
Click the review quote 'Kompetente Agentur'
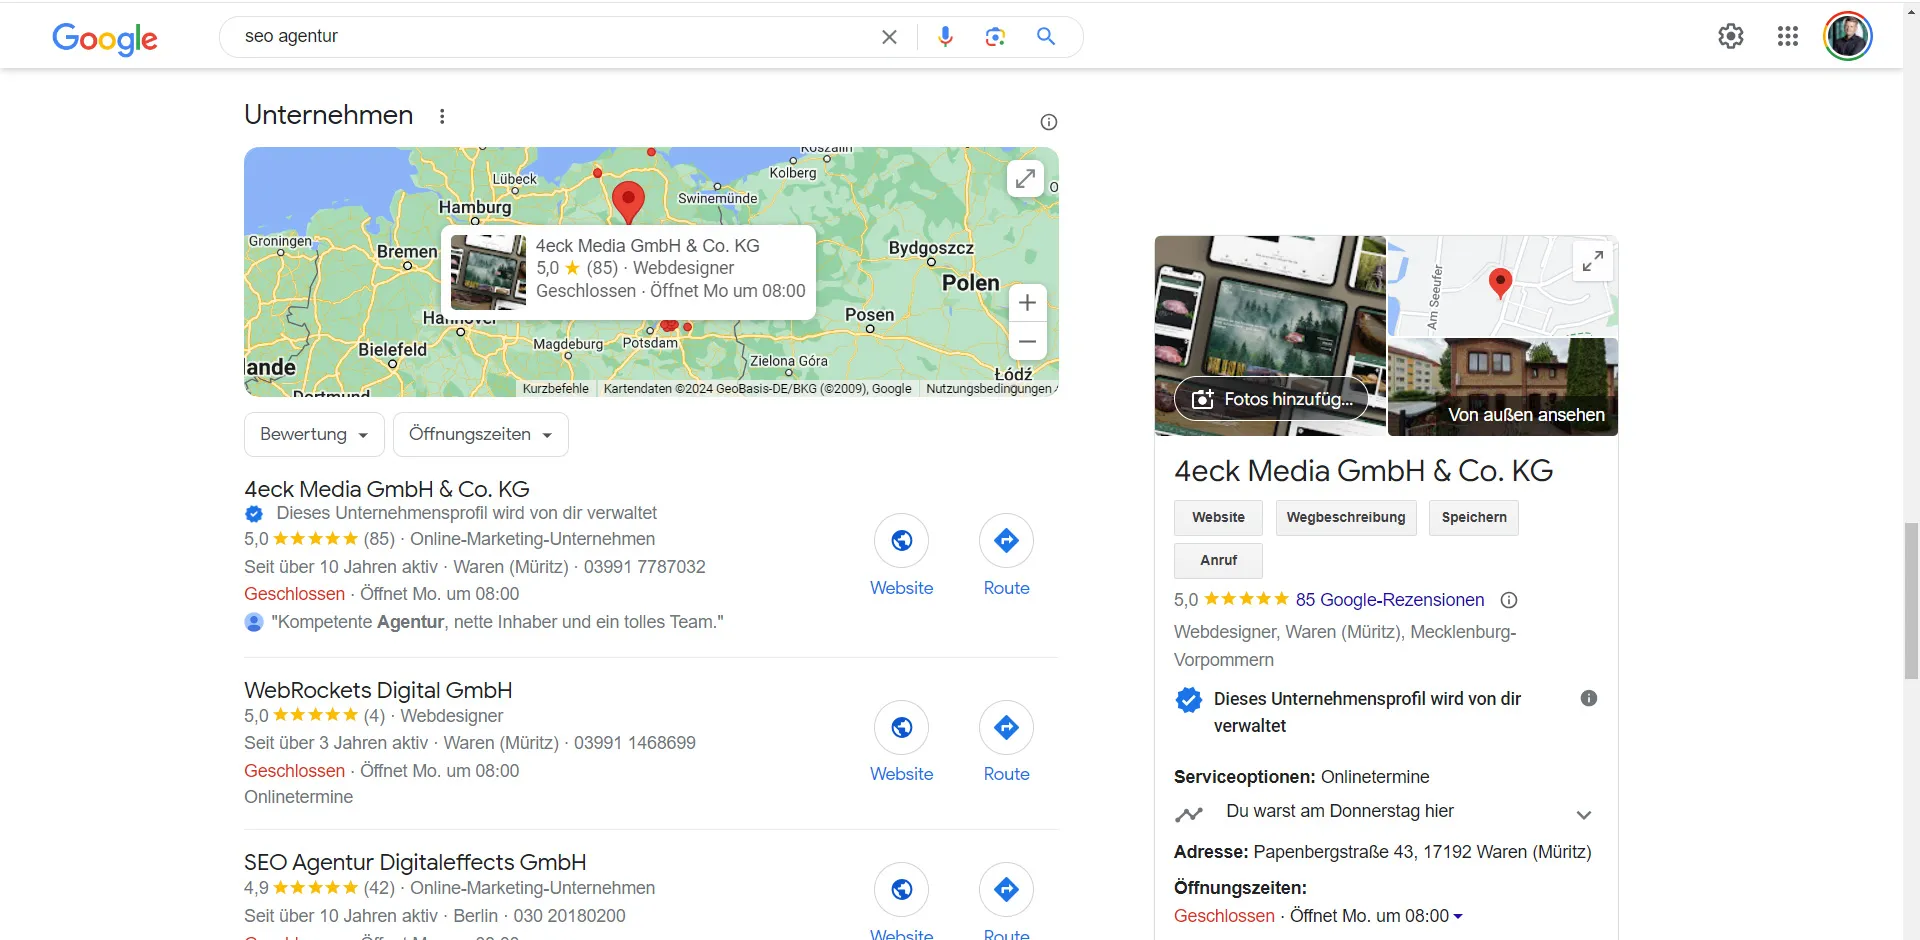click(498, 622)
